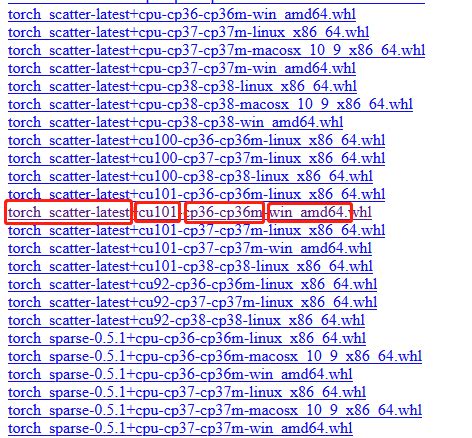Select torch_scatter-latest+cpu-cp38-cp38-linux_x86_64.whl link
Viewport: 472px width, 438px height.
tap(182, 86)
